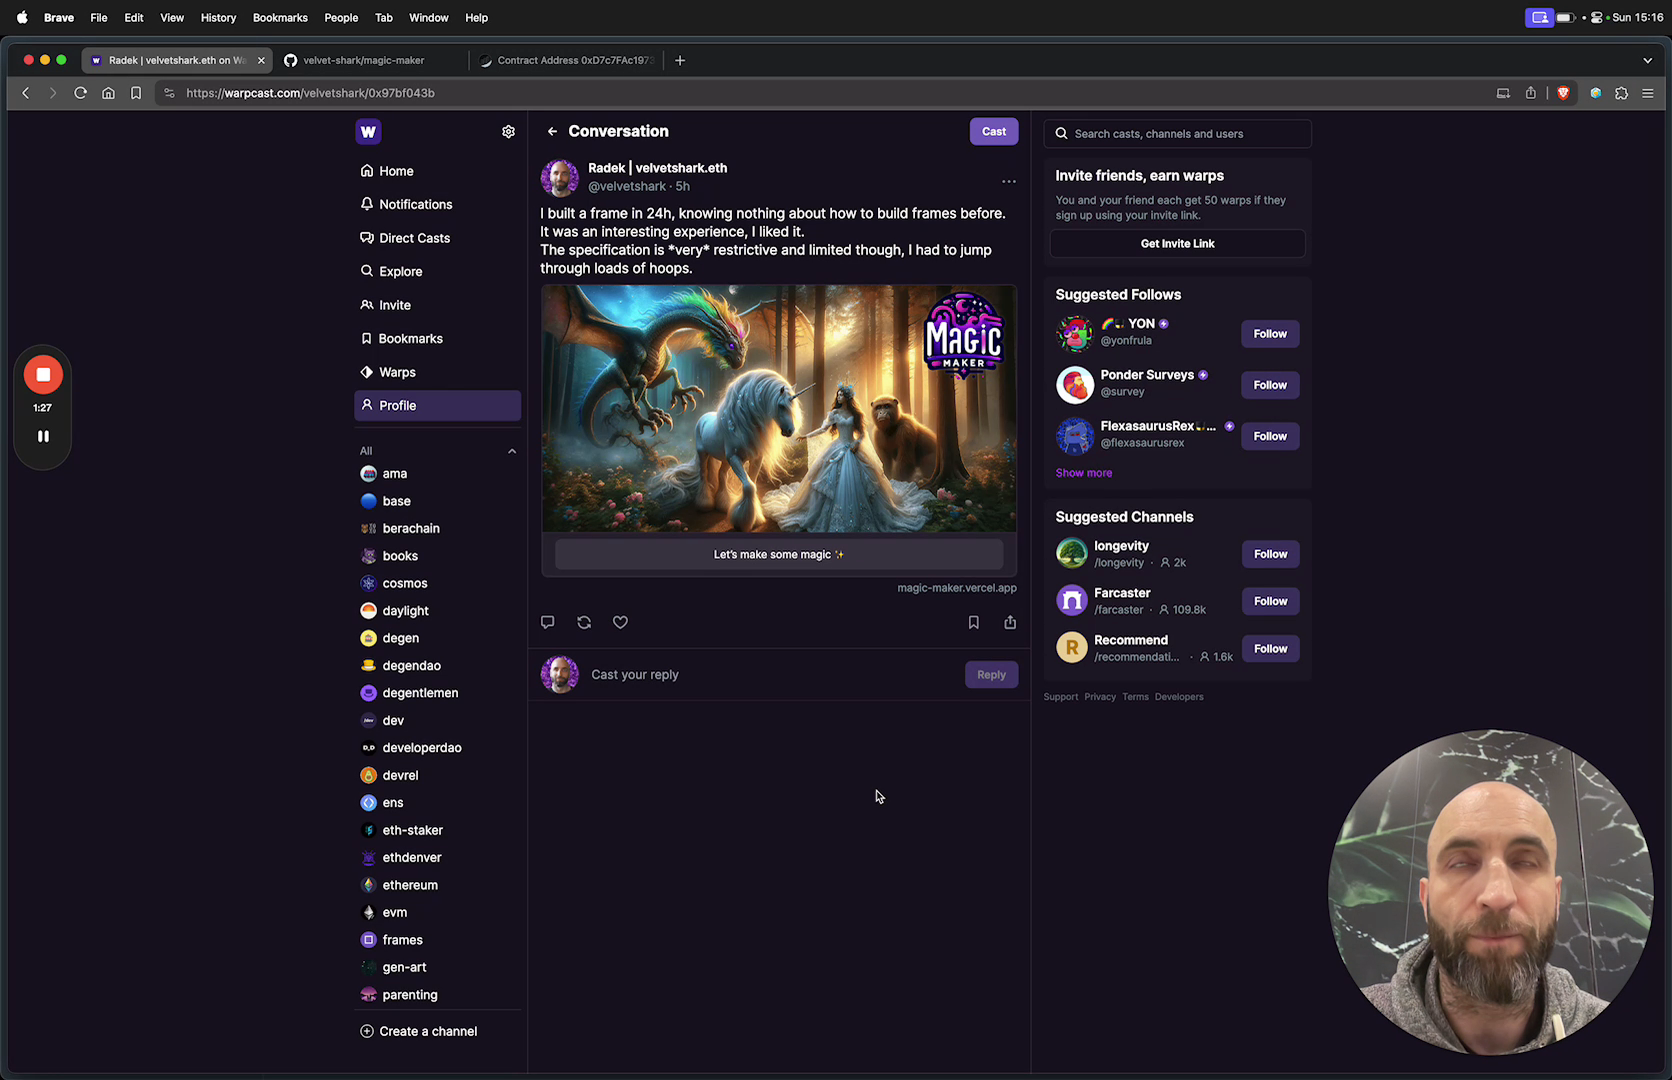Viewport: 1672px width, 1080px height.
Task: Bookmark the cast with bookmark icon
Action: tap(973, 622)
